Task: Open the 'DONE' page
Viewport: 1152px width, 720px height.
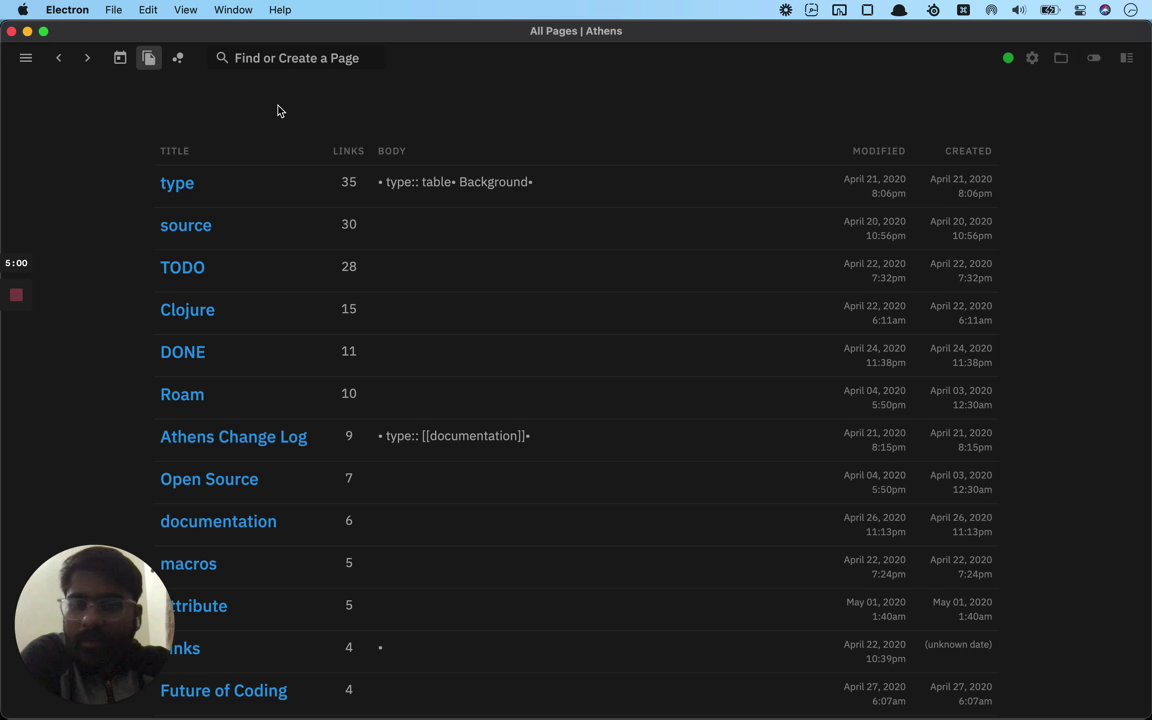Action: (x=183, y=352)
